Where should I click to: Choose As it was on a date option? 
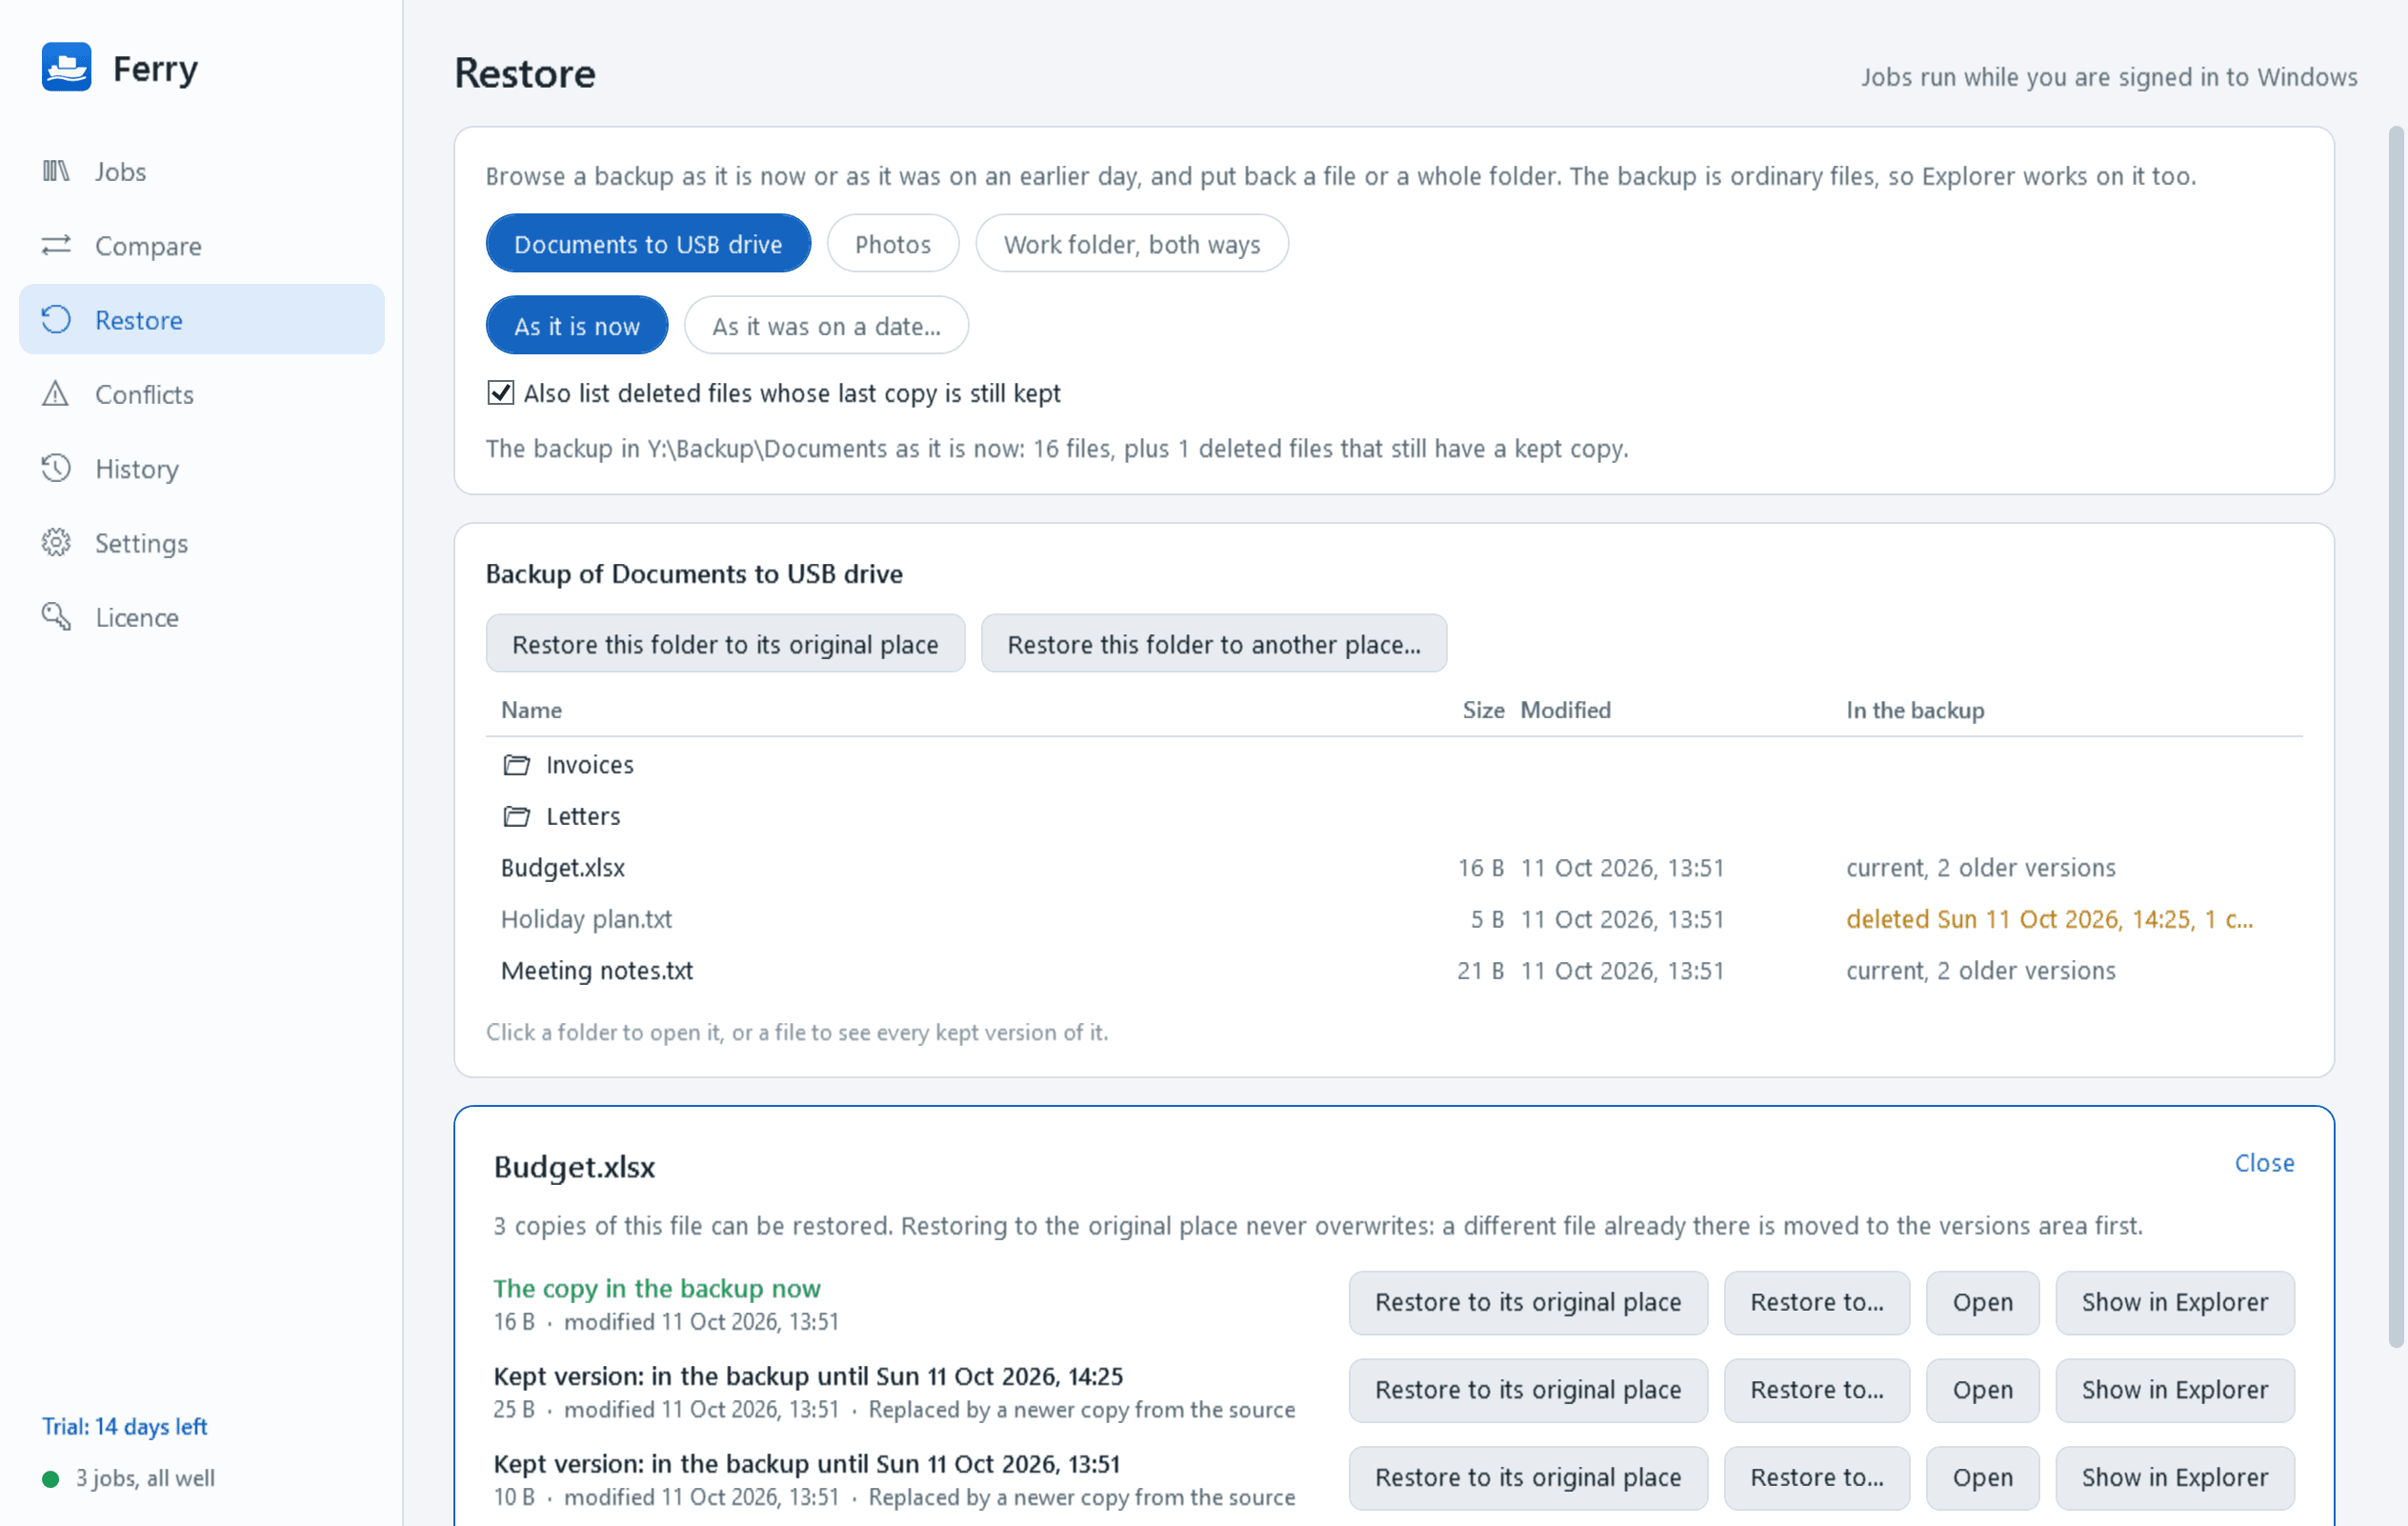[x=826, y=325]
